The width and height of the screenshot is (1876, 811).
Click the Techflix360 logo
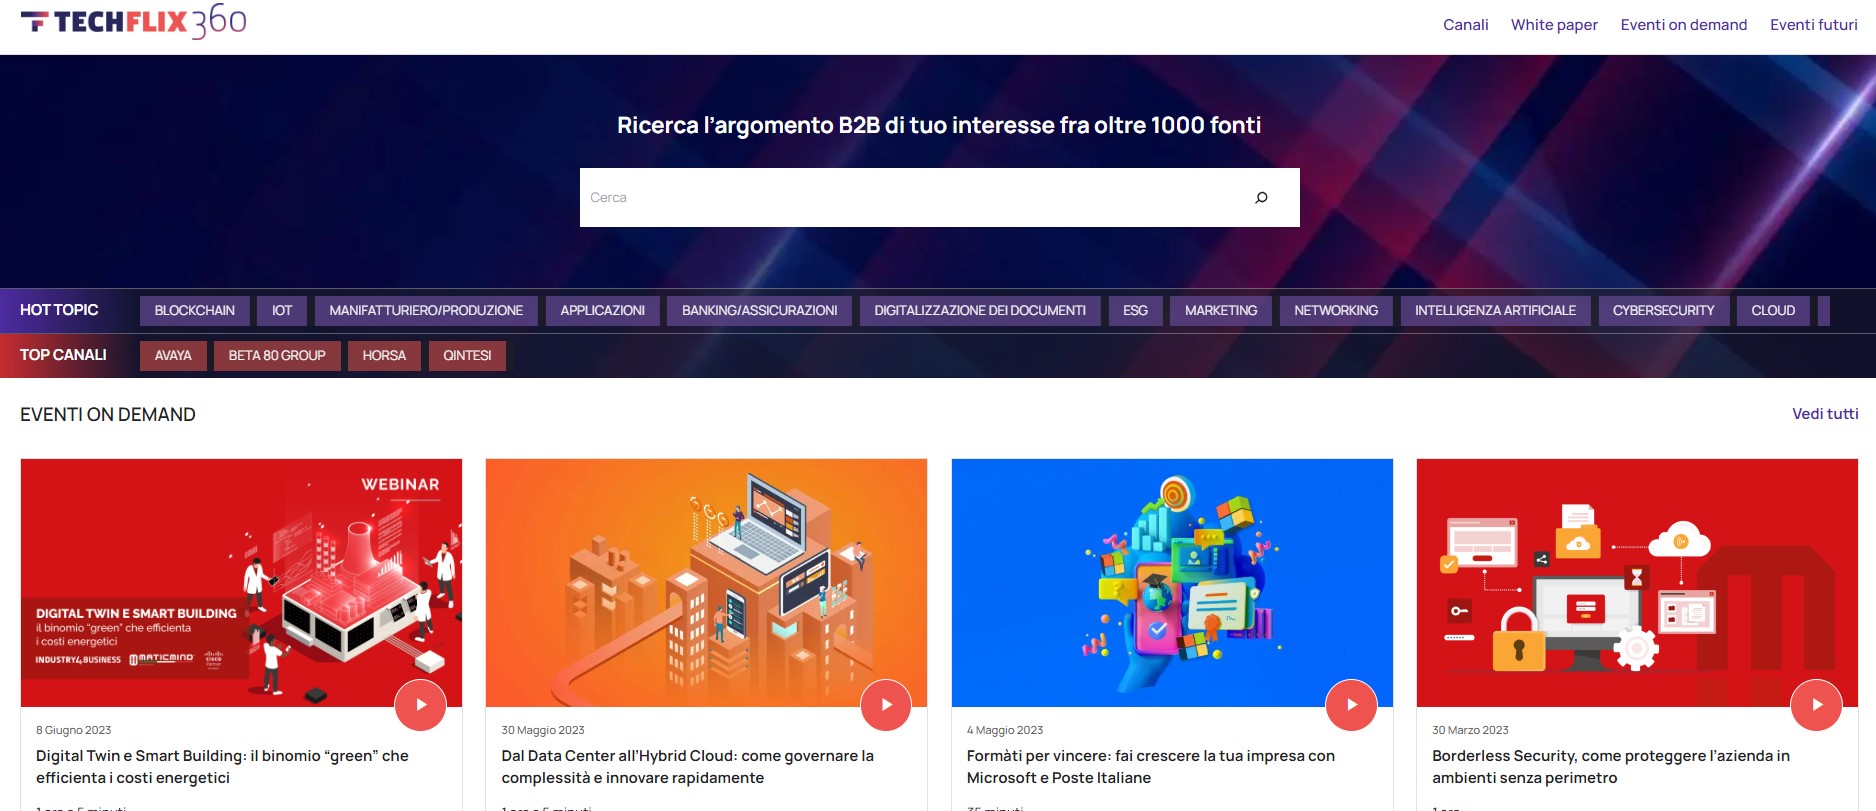133,22
